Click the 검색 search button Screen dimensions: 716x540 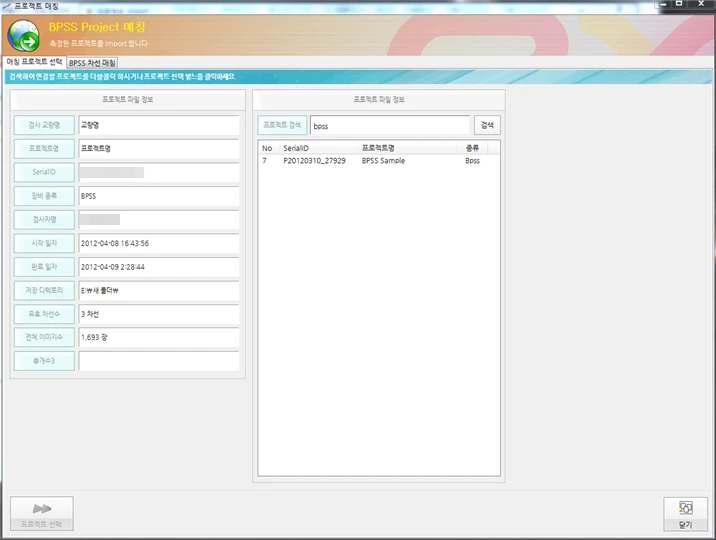[x=487, y=125]
